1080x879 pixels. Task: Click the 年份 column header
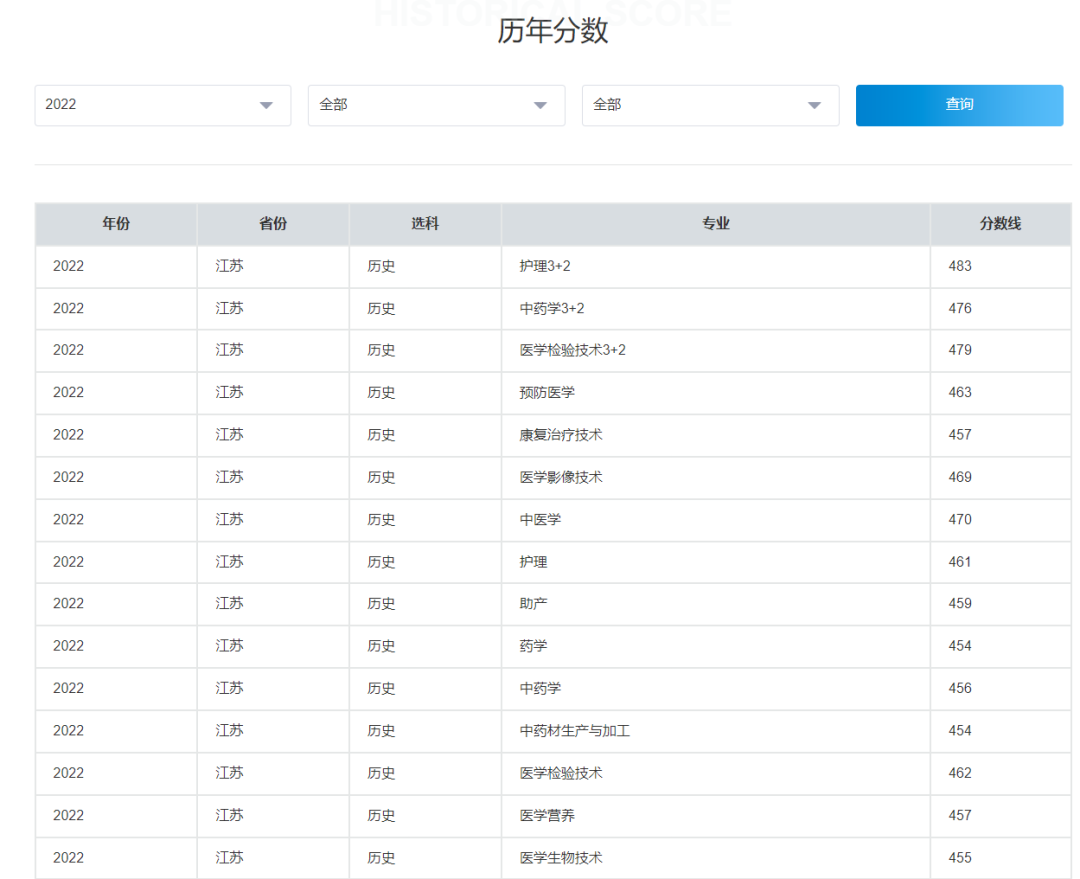coord(116,224)
